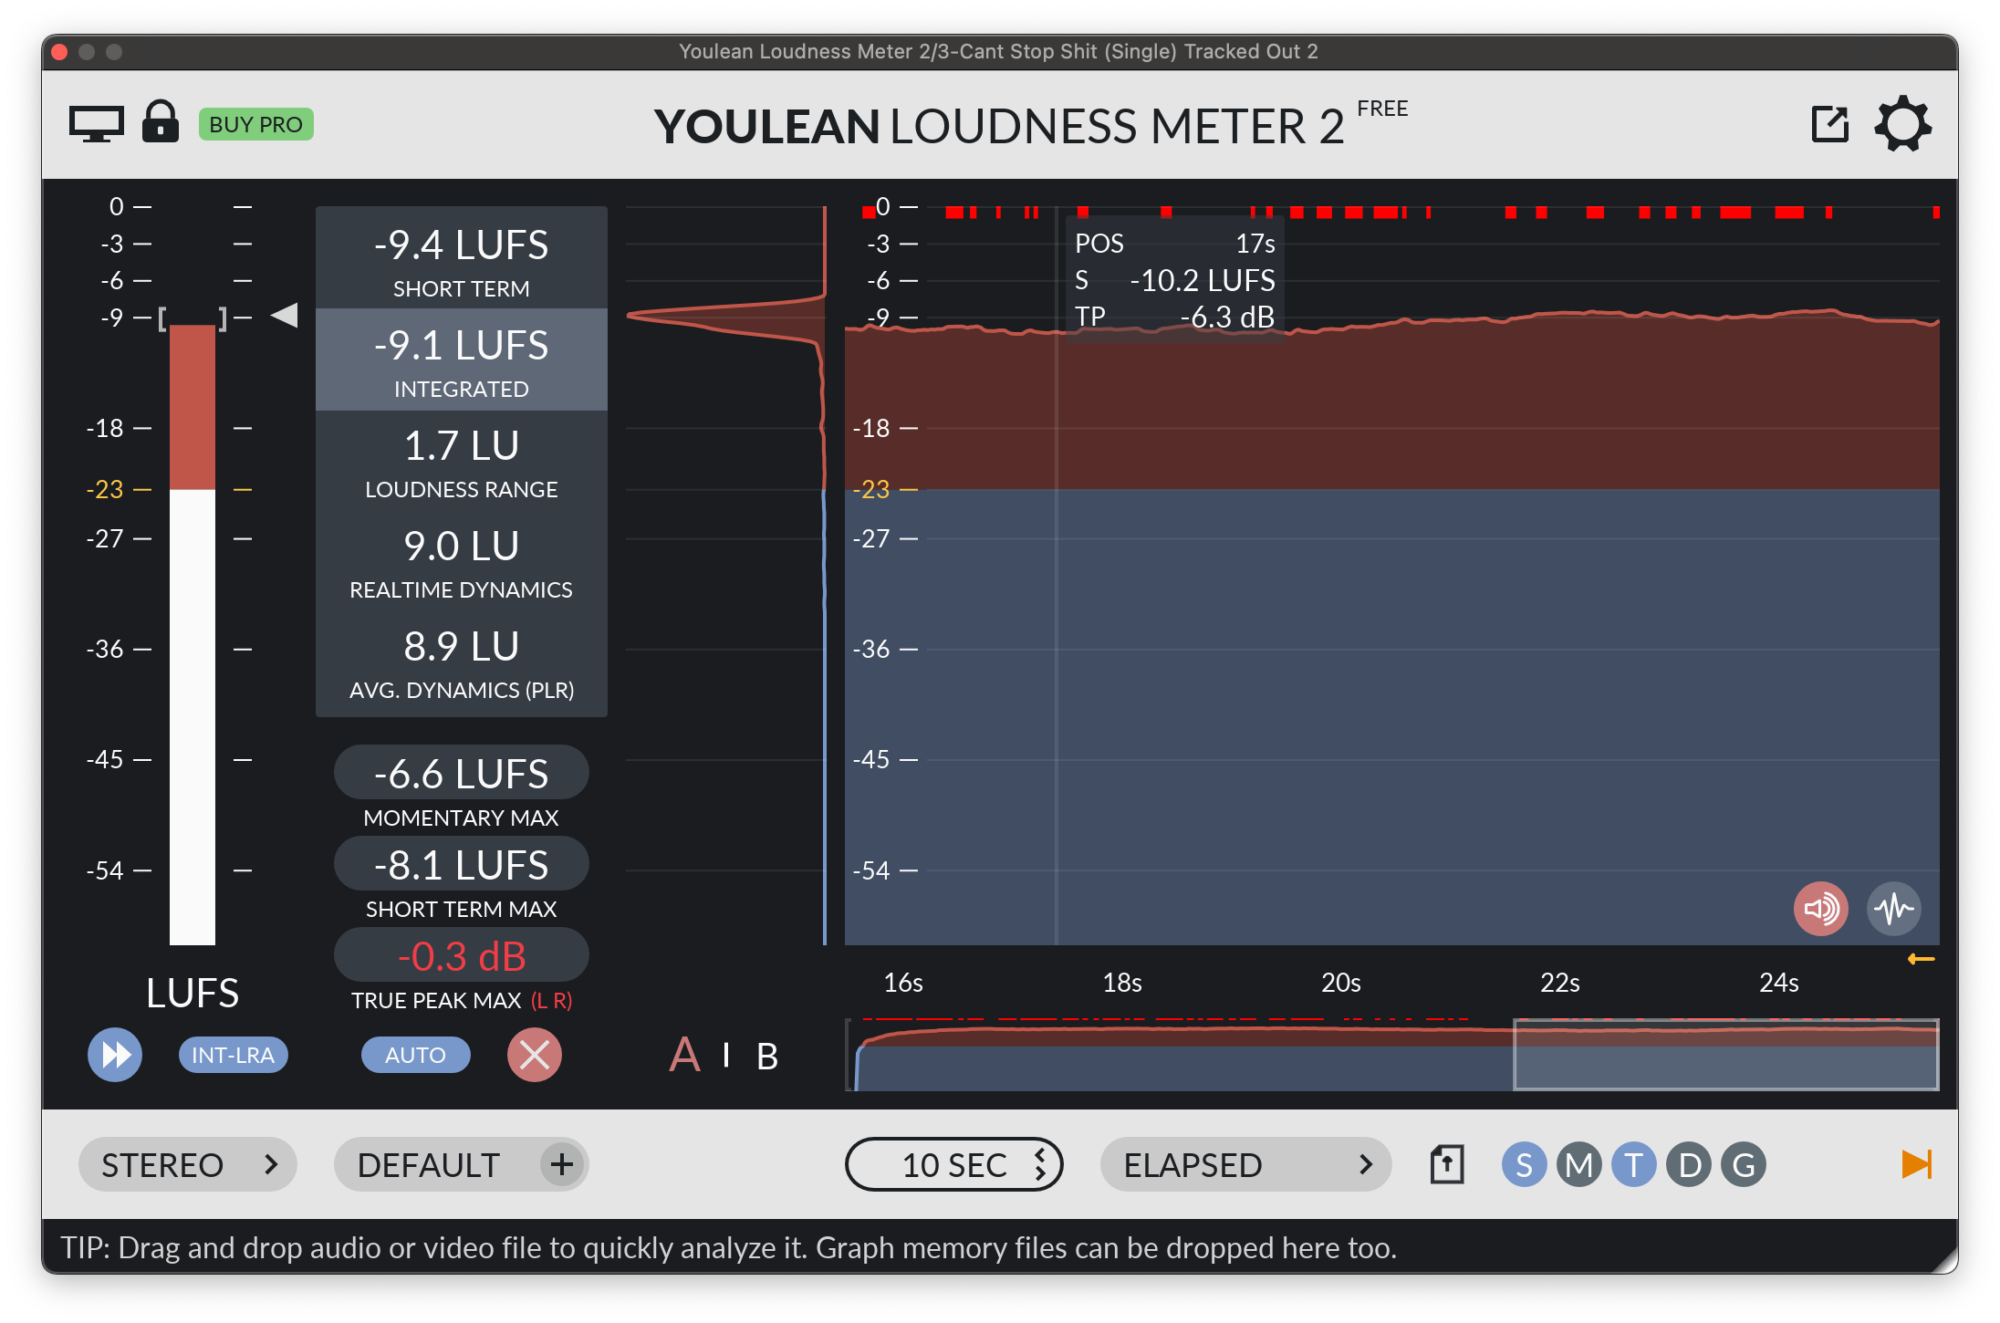Click the vertical LUFS level meter bar
Image resolution: width=2000 pixels, height=1323 pixels.
[192, 633]
